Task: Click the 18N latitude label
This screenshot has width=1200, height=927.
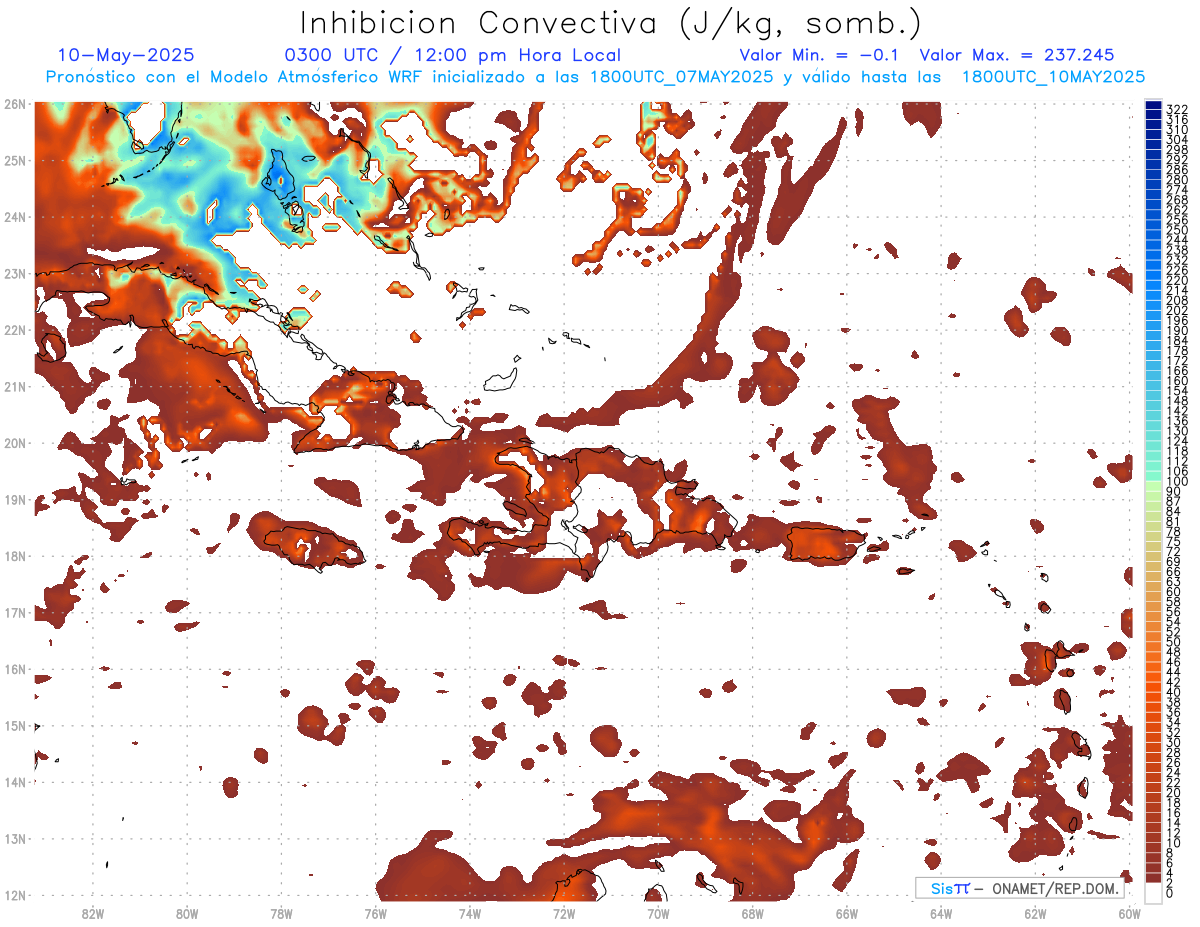Action: (14, 556)
